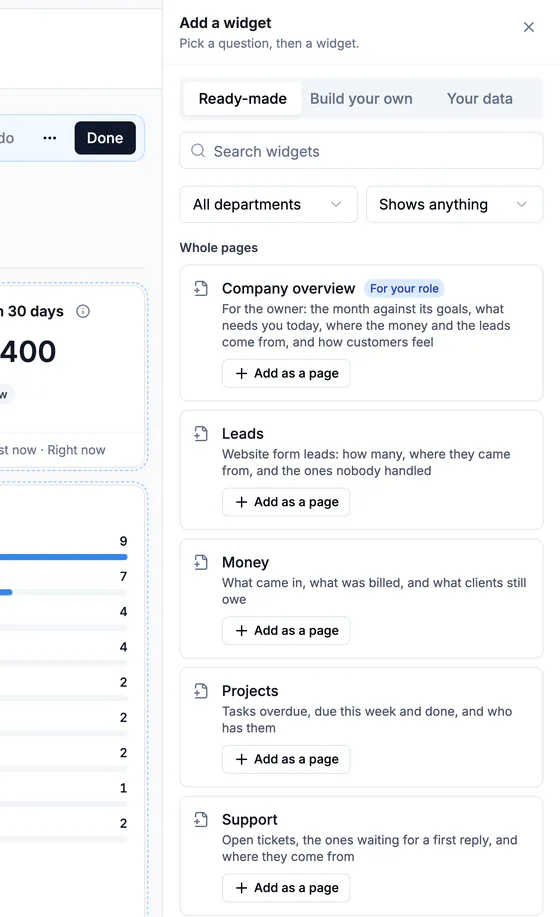
Task: Click the page icon next to Support
Action: [201, 819]
